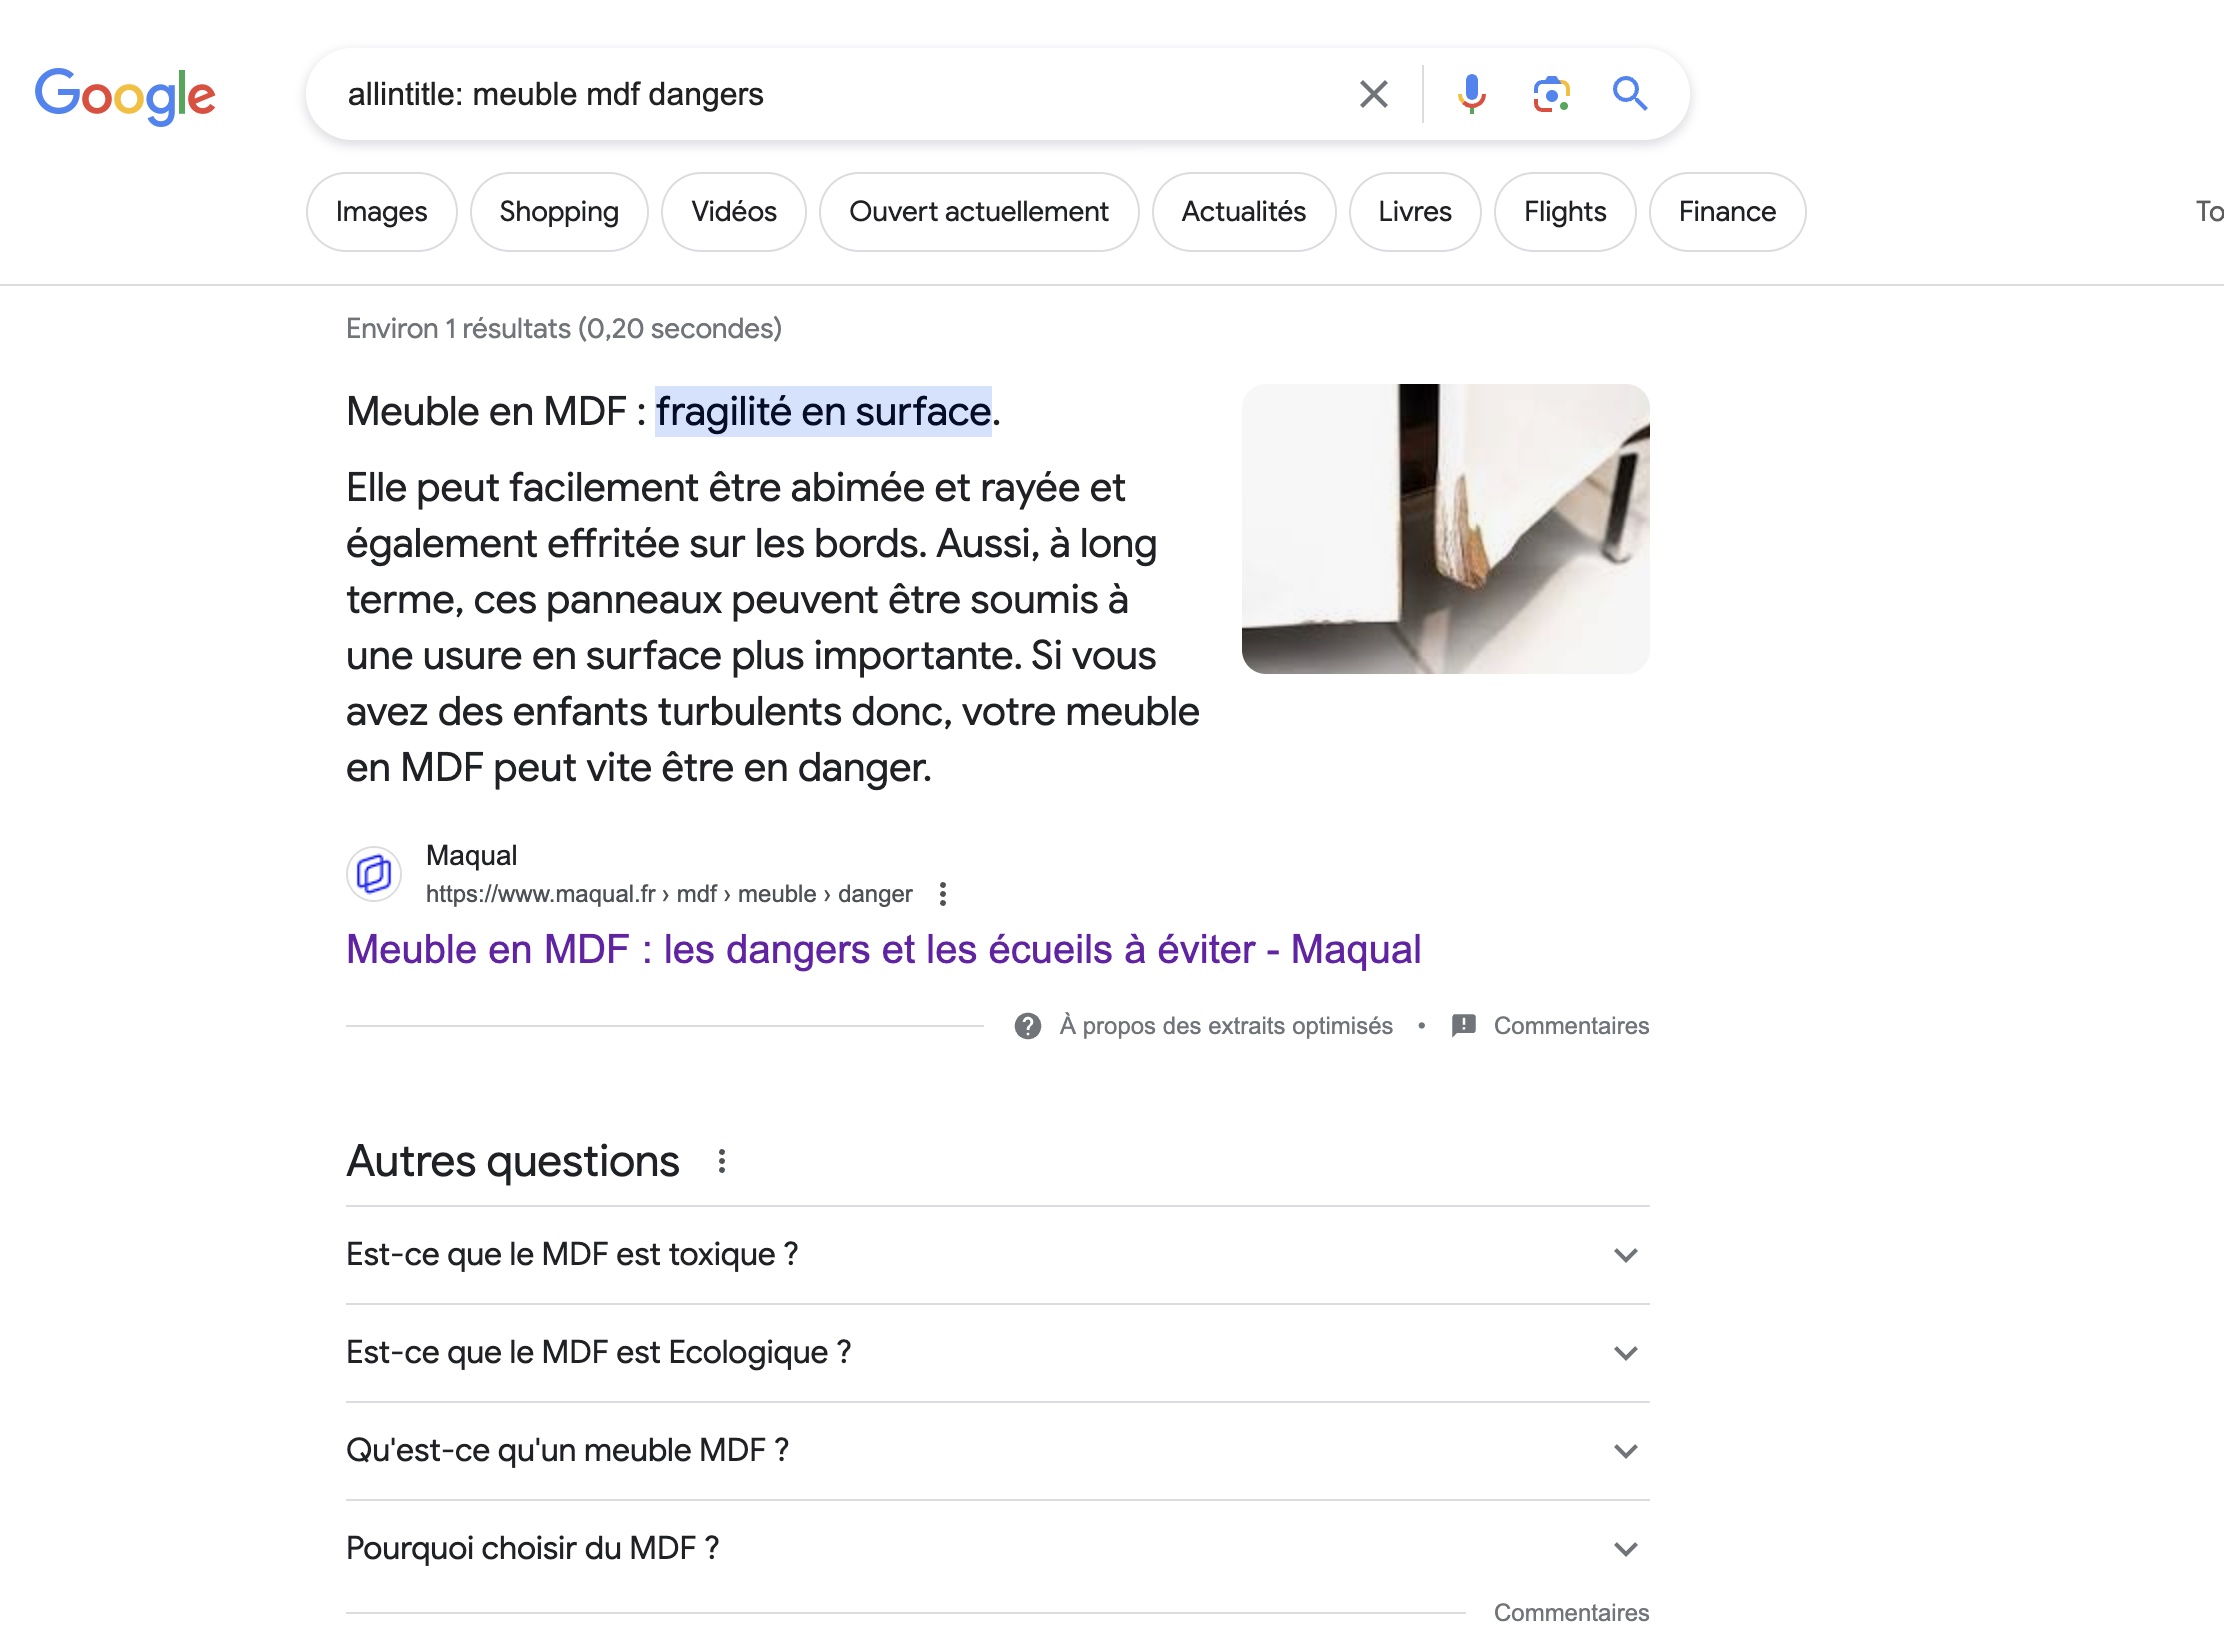Click the help icon for extraits optimisés
Viewport: 2224px width, 1642px height.
[x=1028, y=1026]
